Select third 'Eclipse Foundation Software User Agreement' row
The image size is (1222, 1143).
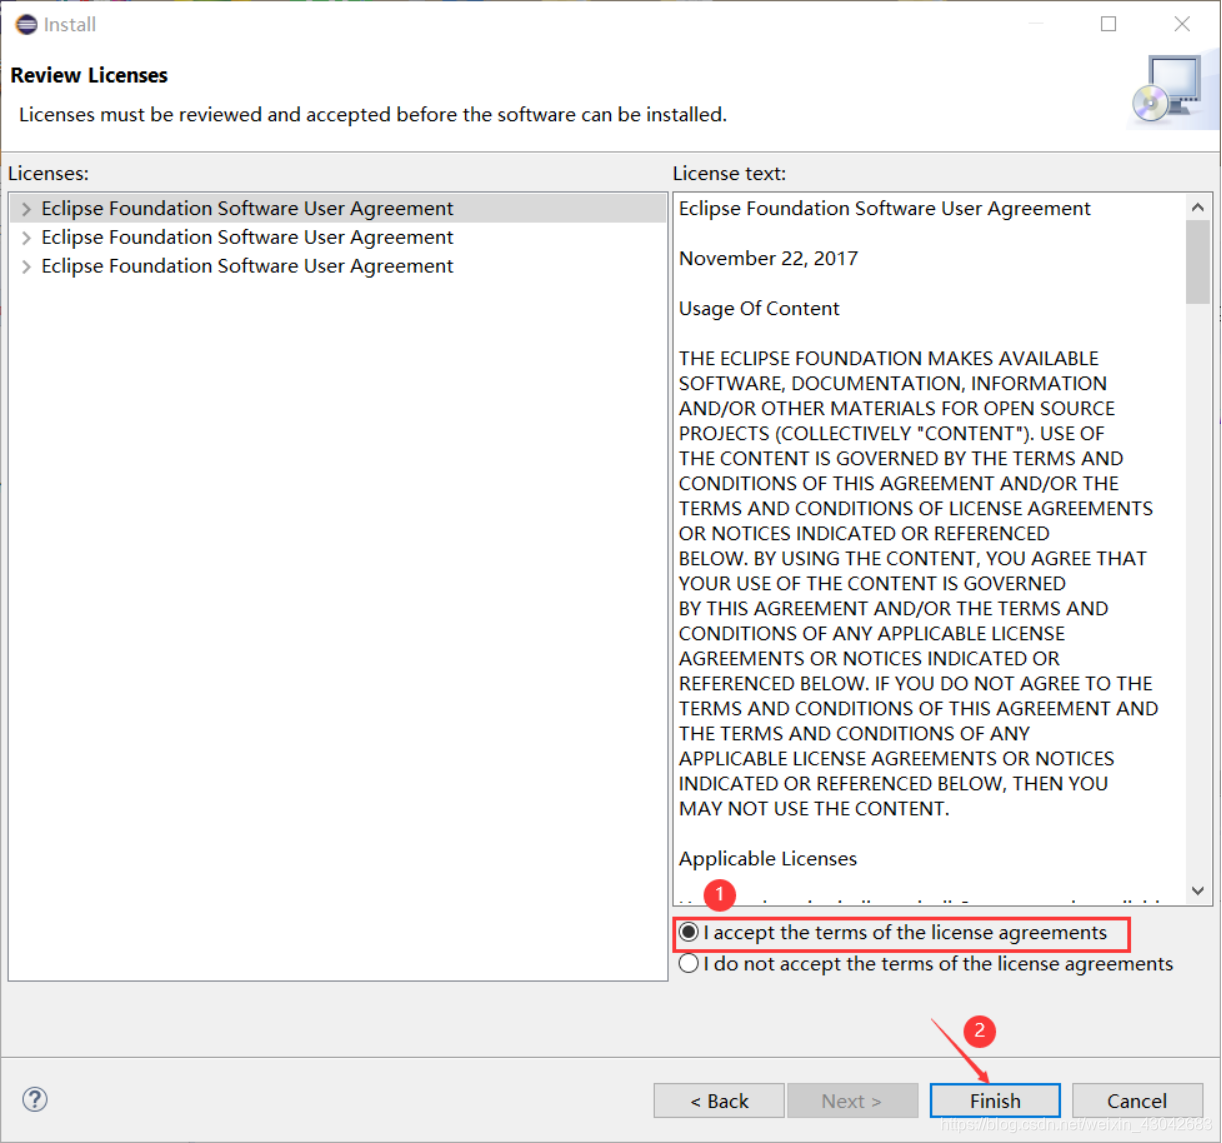tap(338, 266)
